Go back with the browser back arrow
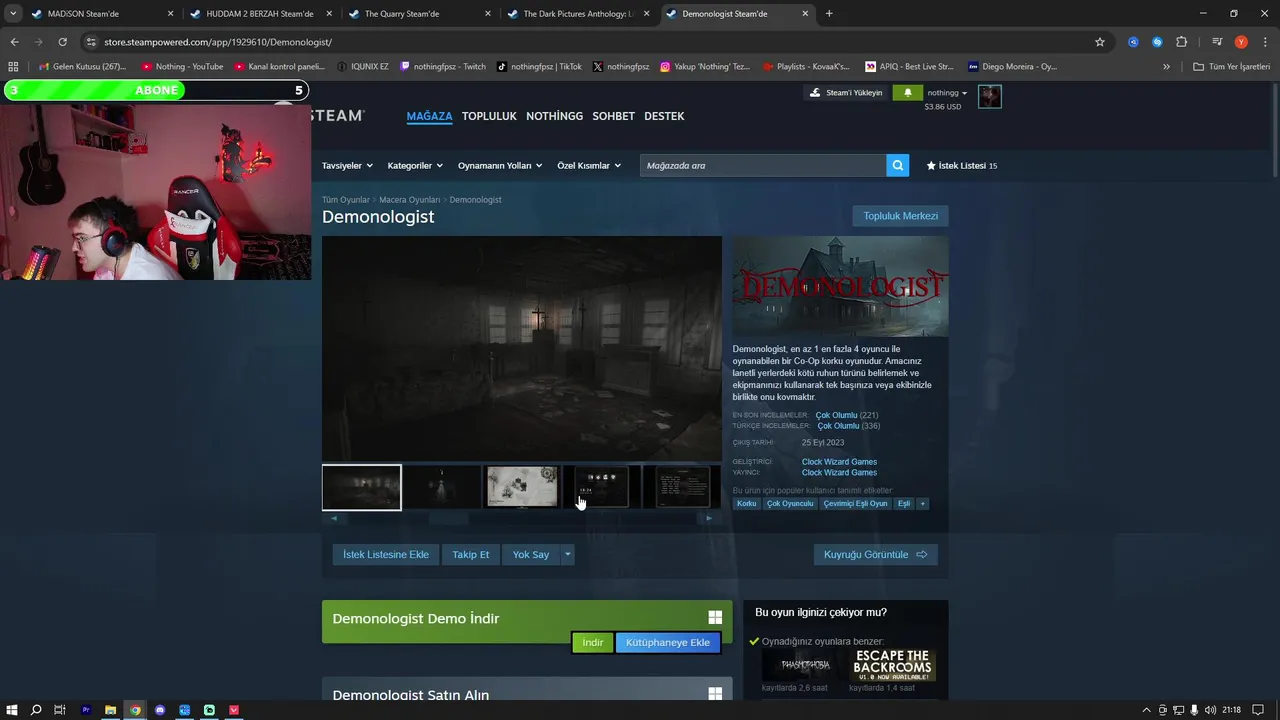The image size is (1280, 720). [x=14, y=42]
